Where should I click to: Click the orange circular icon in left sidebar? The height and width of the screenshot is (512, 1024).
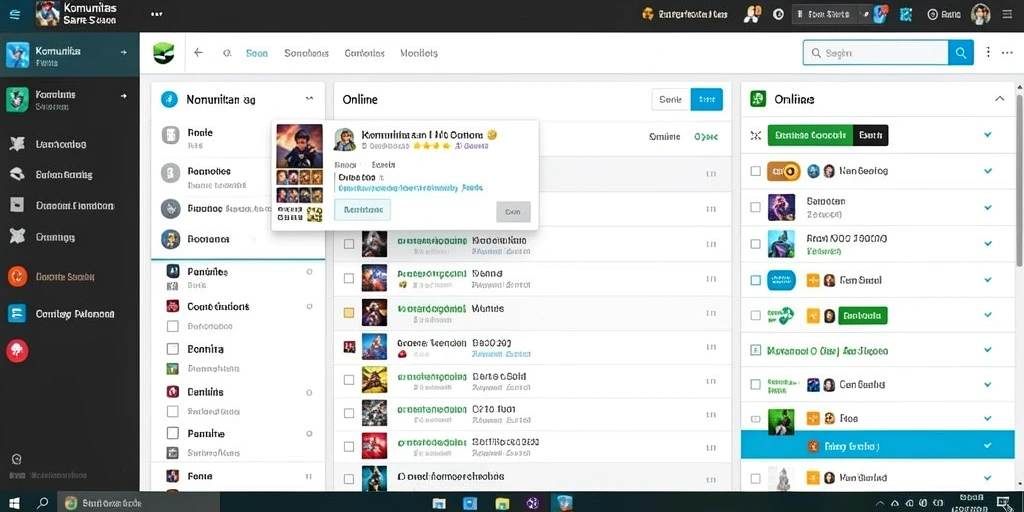[x=18, y=276]
